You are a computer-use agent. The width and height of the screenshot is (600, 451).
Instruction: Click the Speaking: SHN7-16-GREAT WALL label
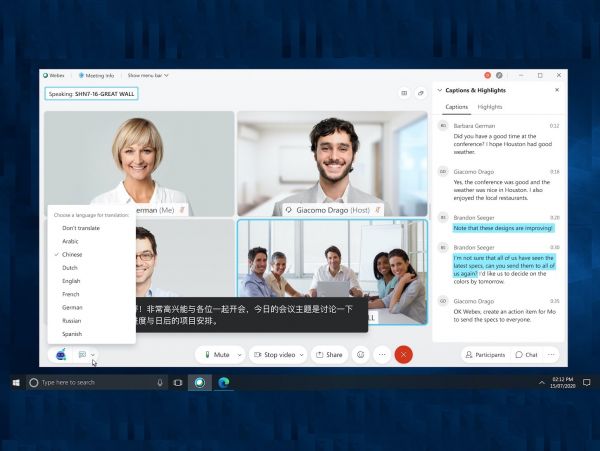pyautogui.click(x=91, y=94)
